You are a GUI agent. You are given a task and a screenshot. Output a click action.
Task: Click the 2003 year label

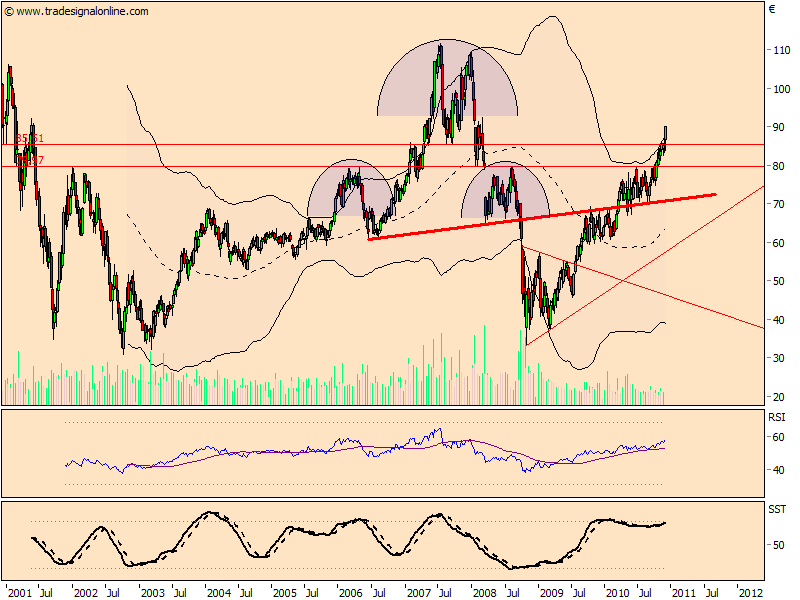[153, 593]
